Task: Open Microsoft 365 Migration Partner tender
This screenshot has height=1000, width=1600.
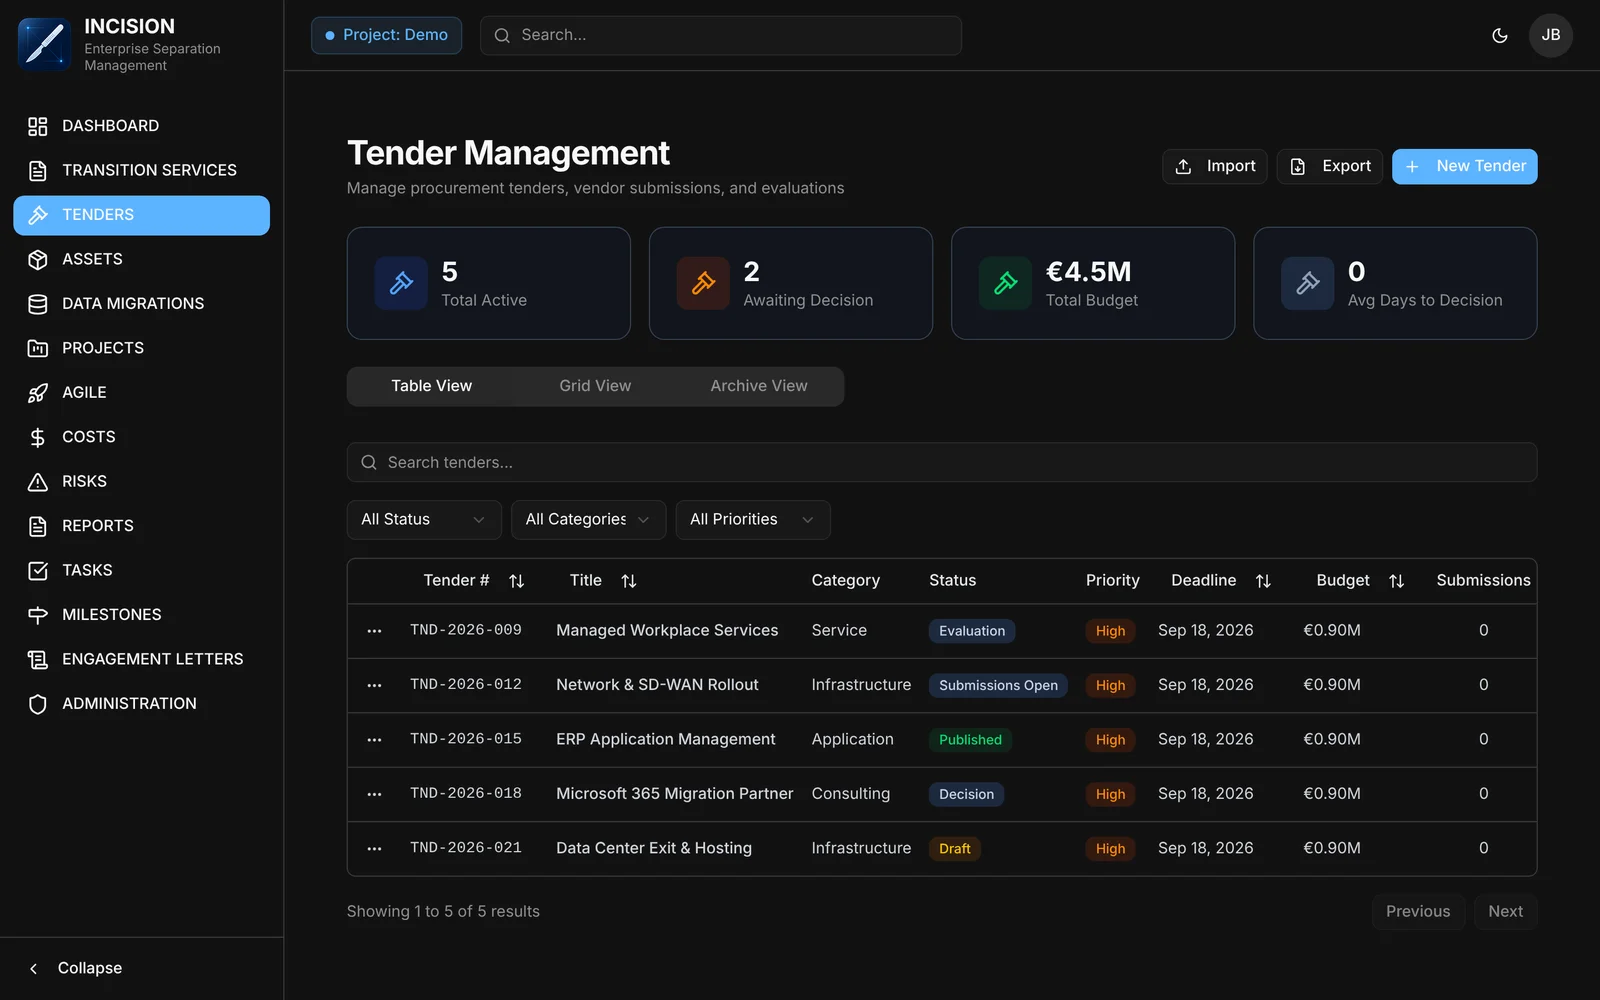Action: click(x=675, y=794)
